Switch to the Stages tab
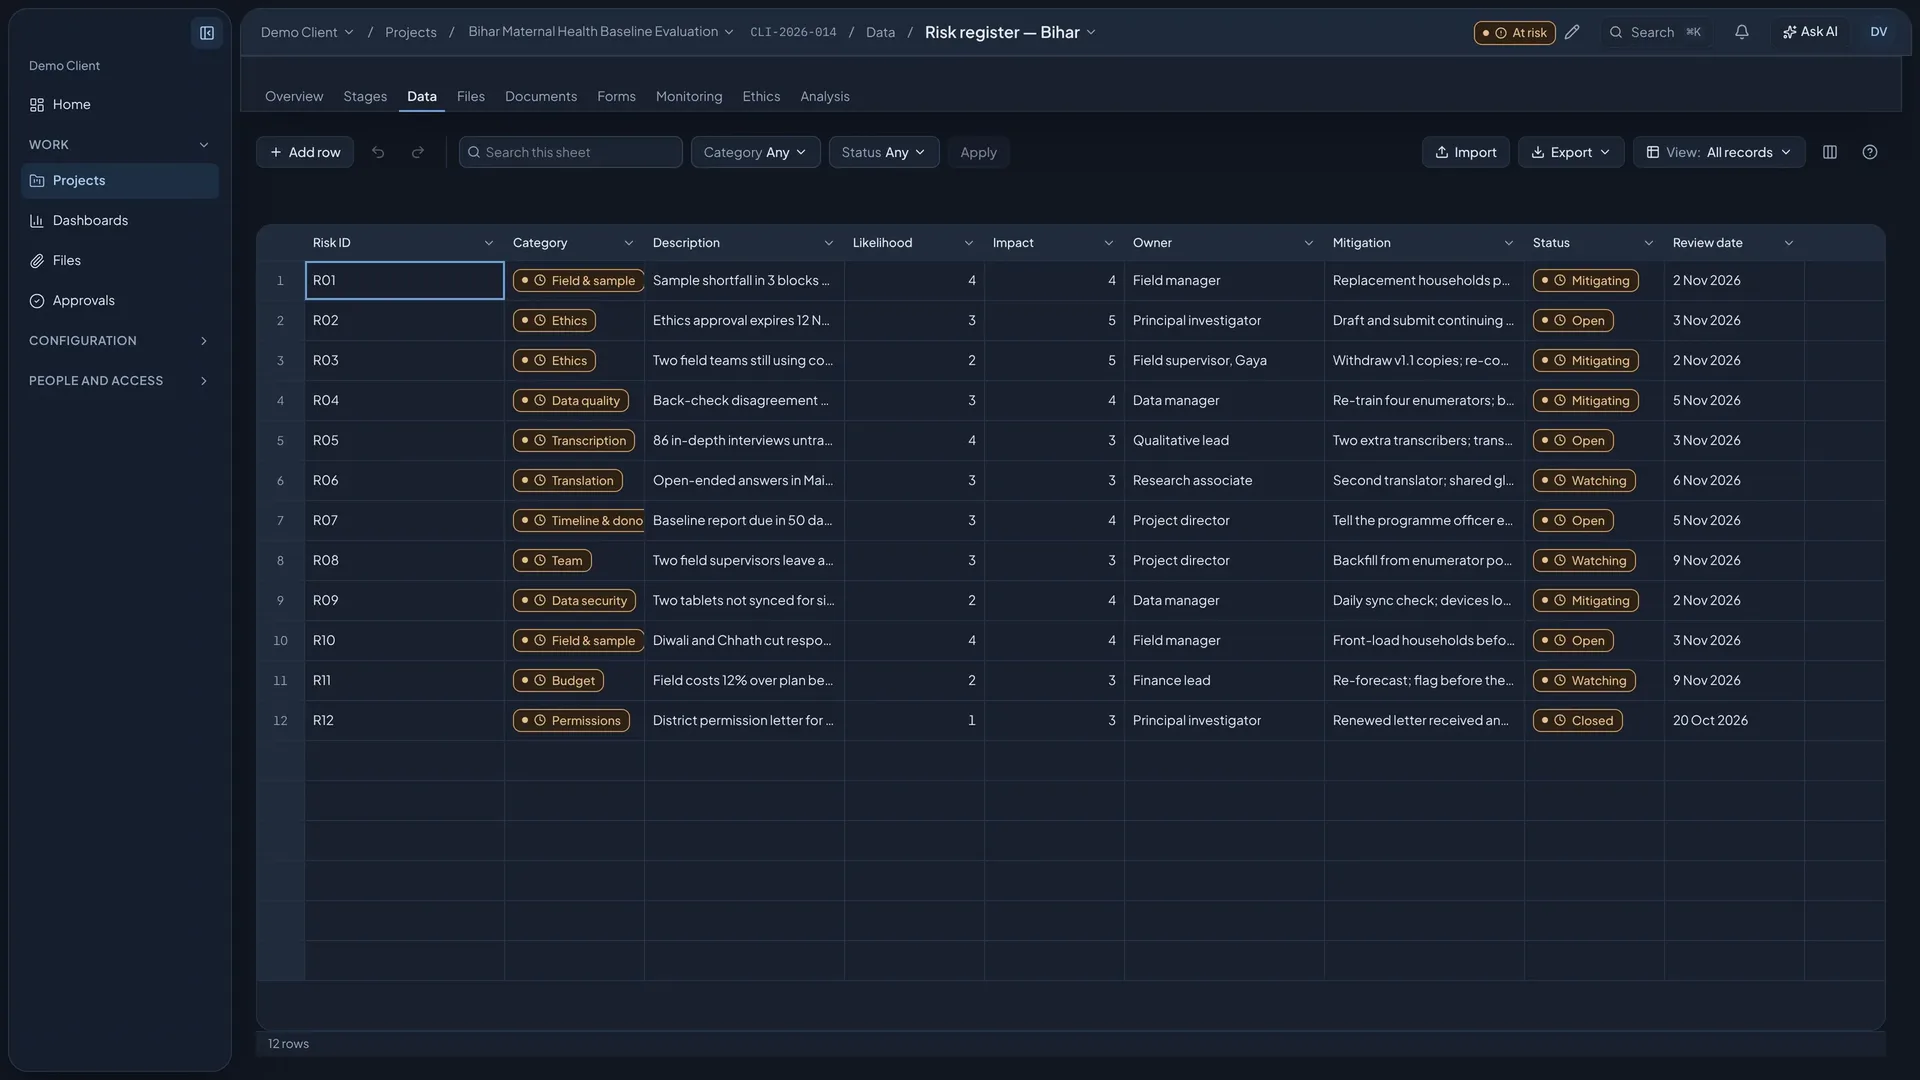This screenshot has height=1080, width=1920. click(365, 97)
